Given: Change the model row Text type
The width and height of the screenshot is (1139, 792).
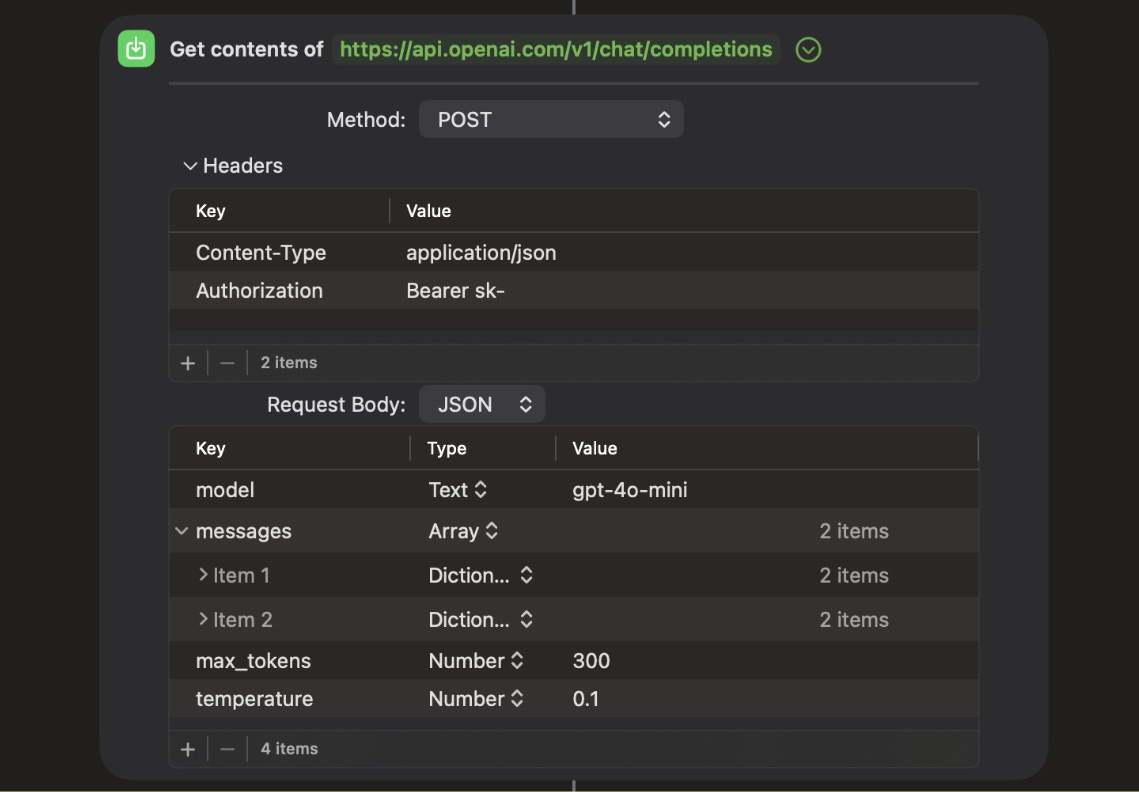Looking at the screenshot, I should (458, 490).
